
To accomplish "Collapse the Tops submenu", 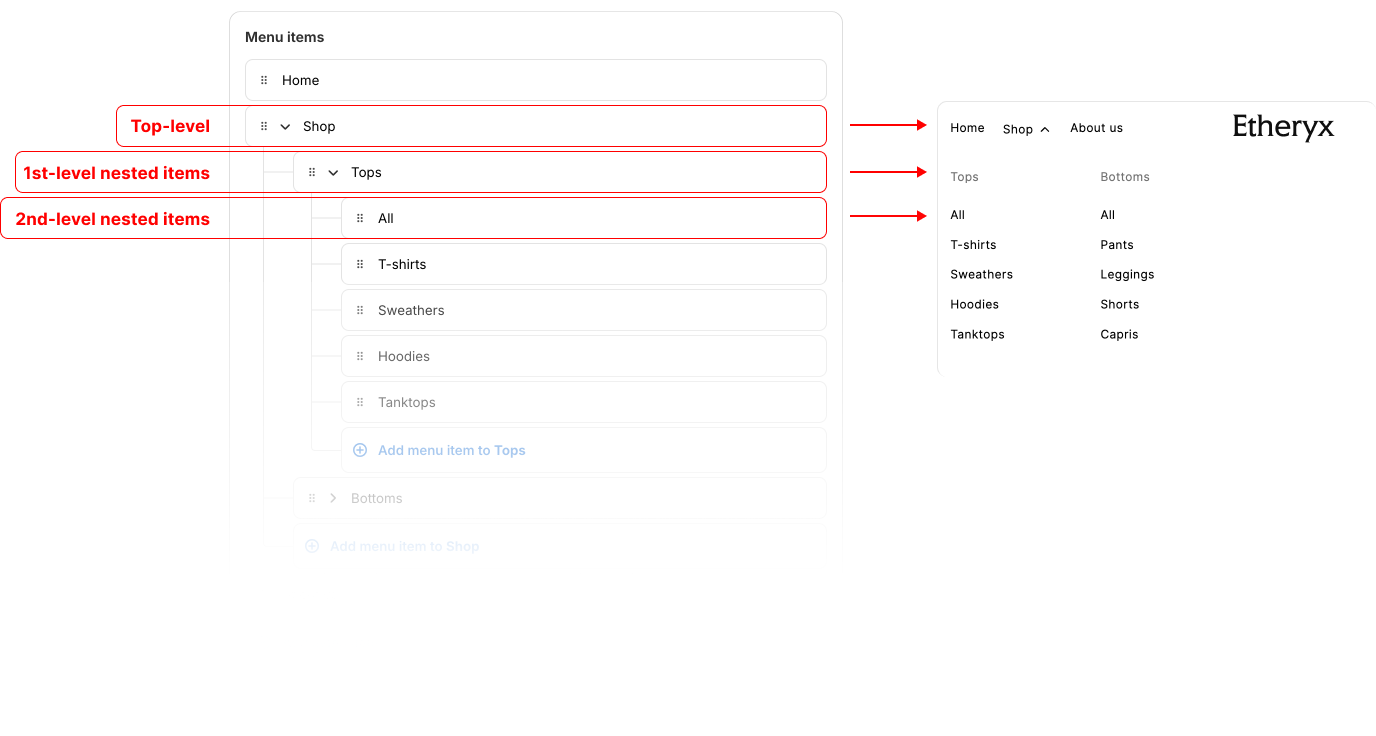I will tap(333, 172).
